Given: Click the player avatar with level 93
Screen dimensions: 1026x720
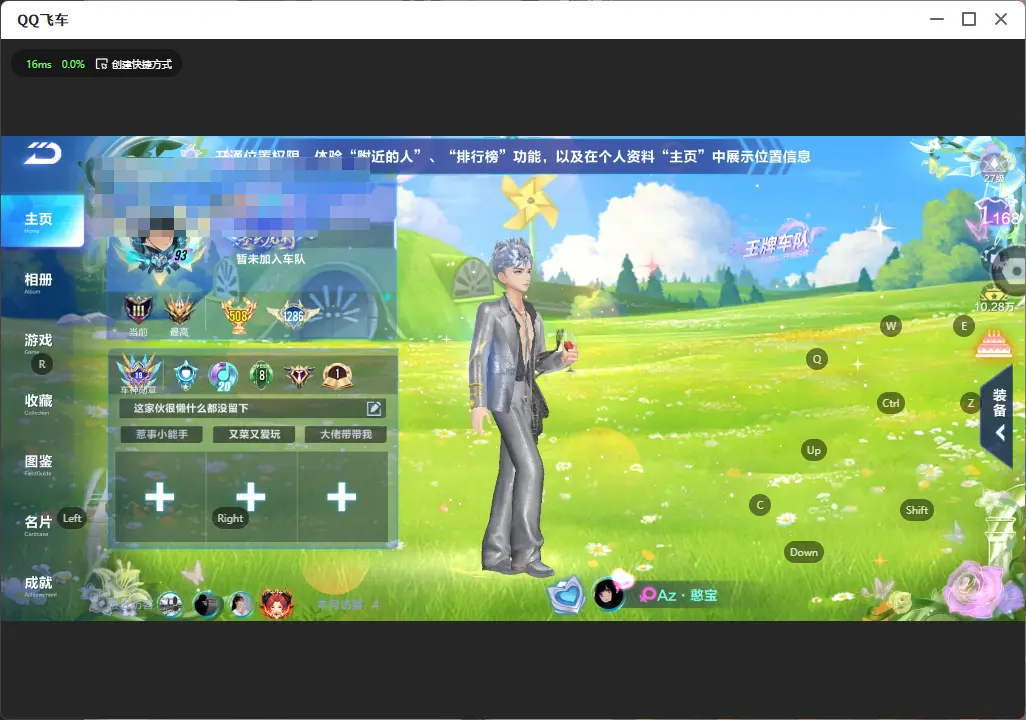Looking at the screenshot, I should 160,245.
